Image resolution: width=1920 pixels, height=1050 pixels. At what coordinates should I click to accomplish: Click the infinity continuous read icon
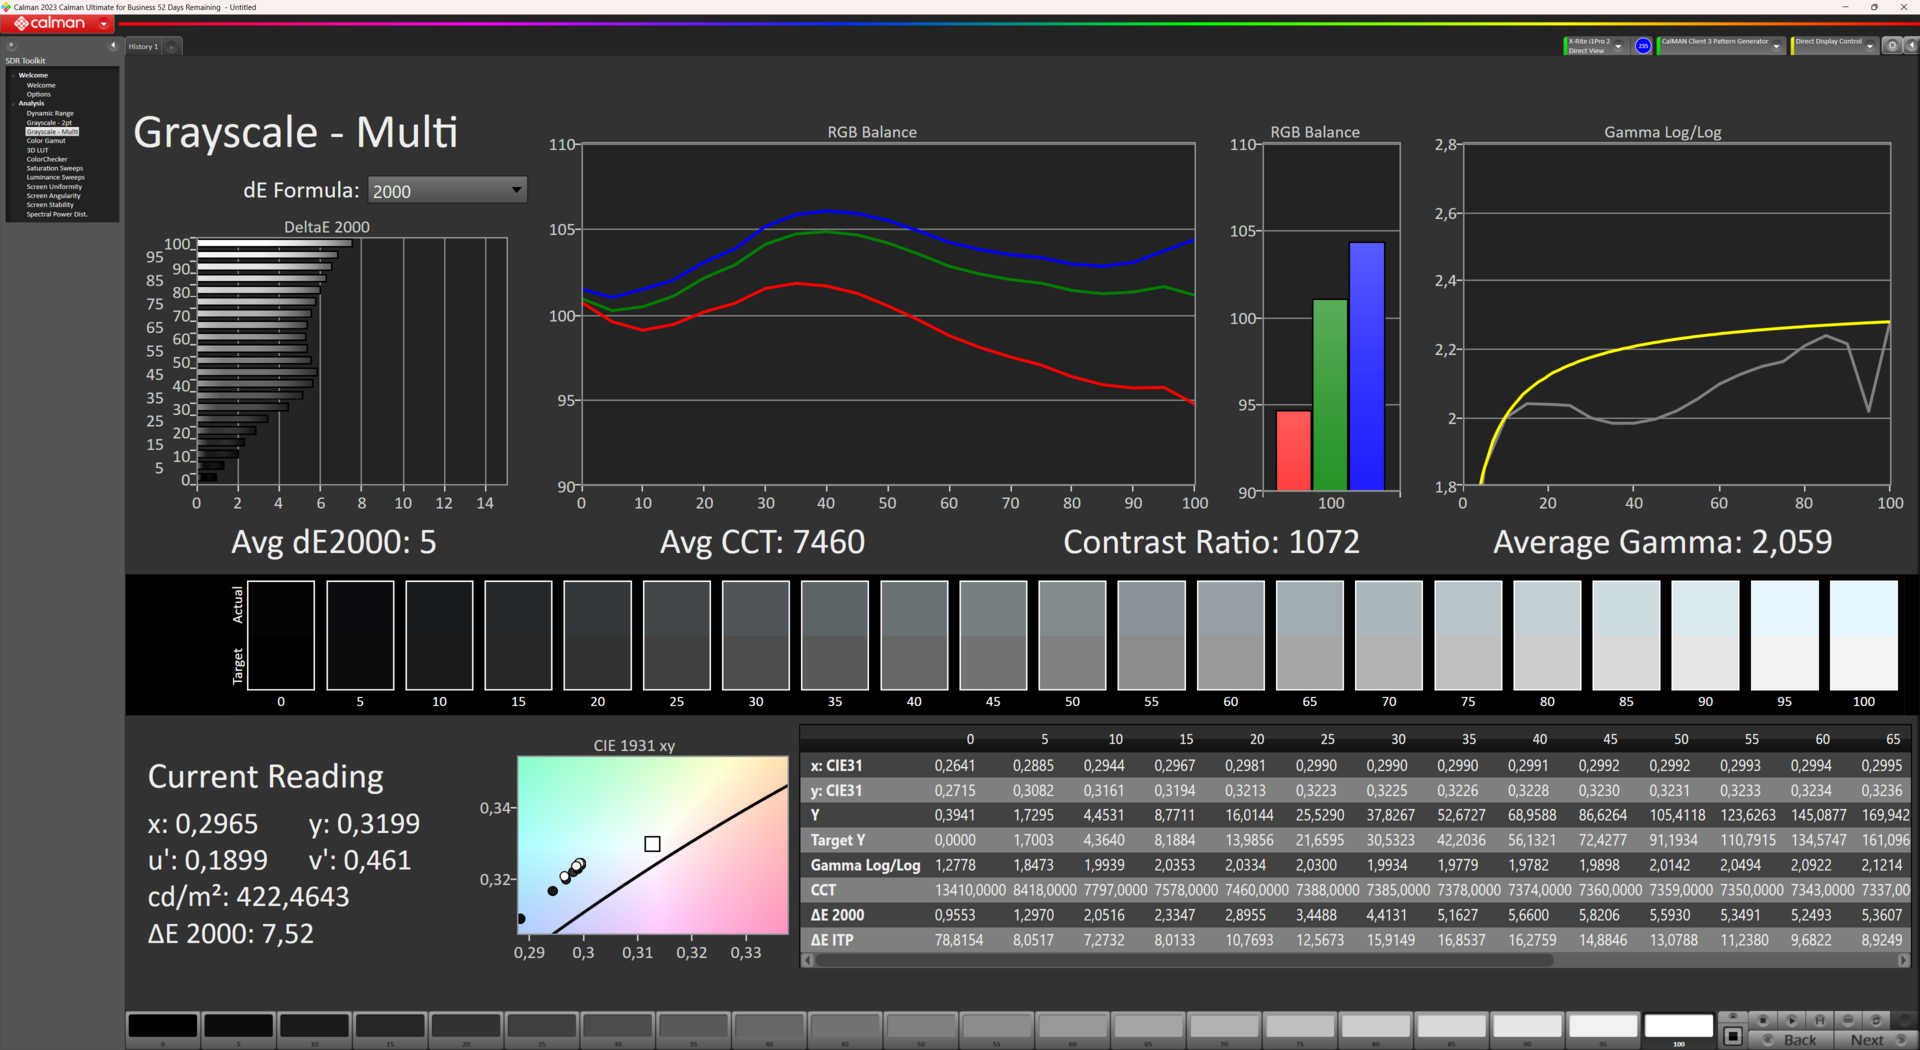1848,1020
